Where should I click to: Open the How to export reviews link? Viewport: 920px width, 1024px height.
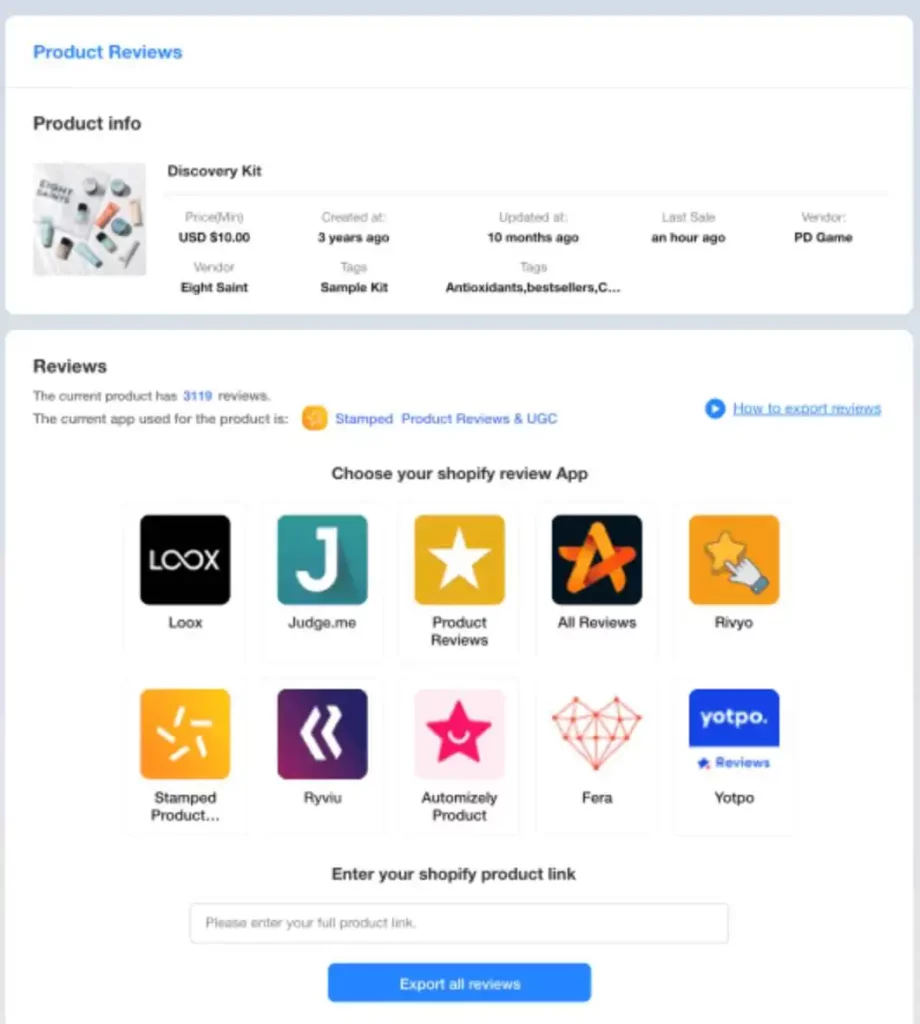pyautogui.click(x=806, y=408)
